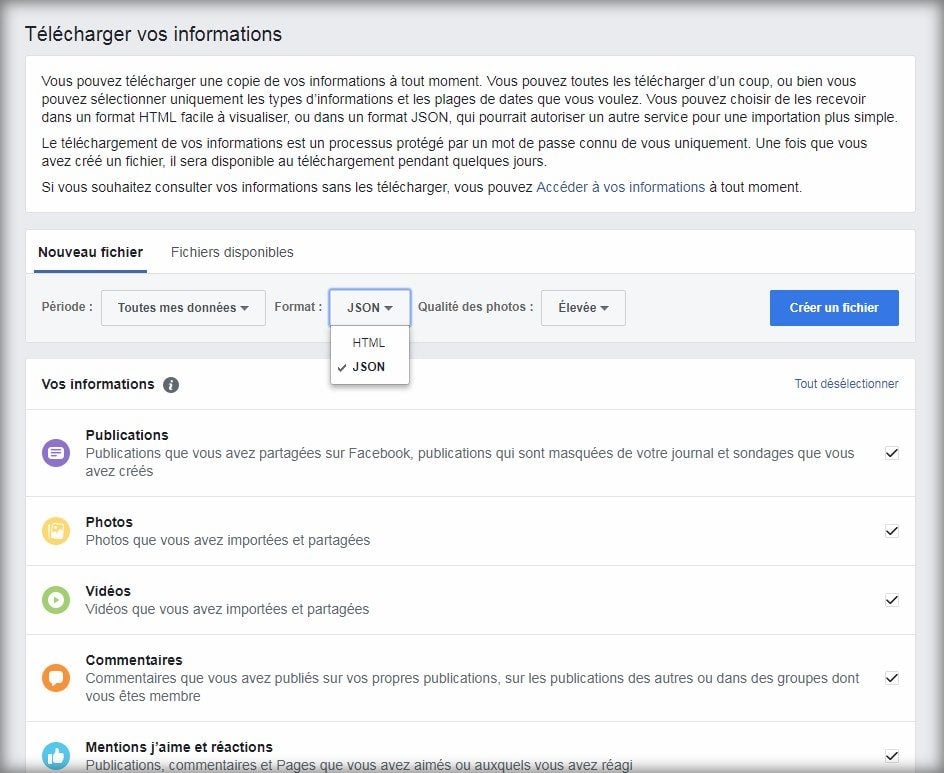This screenshot has width=944, height=773.
Task: Open the Élevée photo quality dropdown
Action: [x=583, y=308]
